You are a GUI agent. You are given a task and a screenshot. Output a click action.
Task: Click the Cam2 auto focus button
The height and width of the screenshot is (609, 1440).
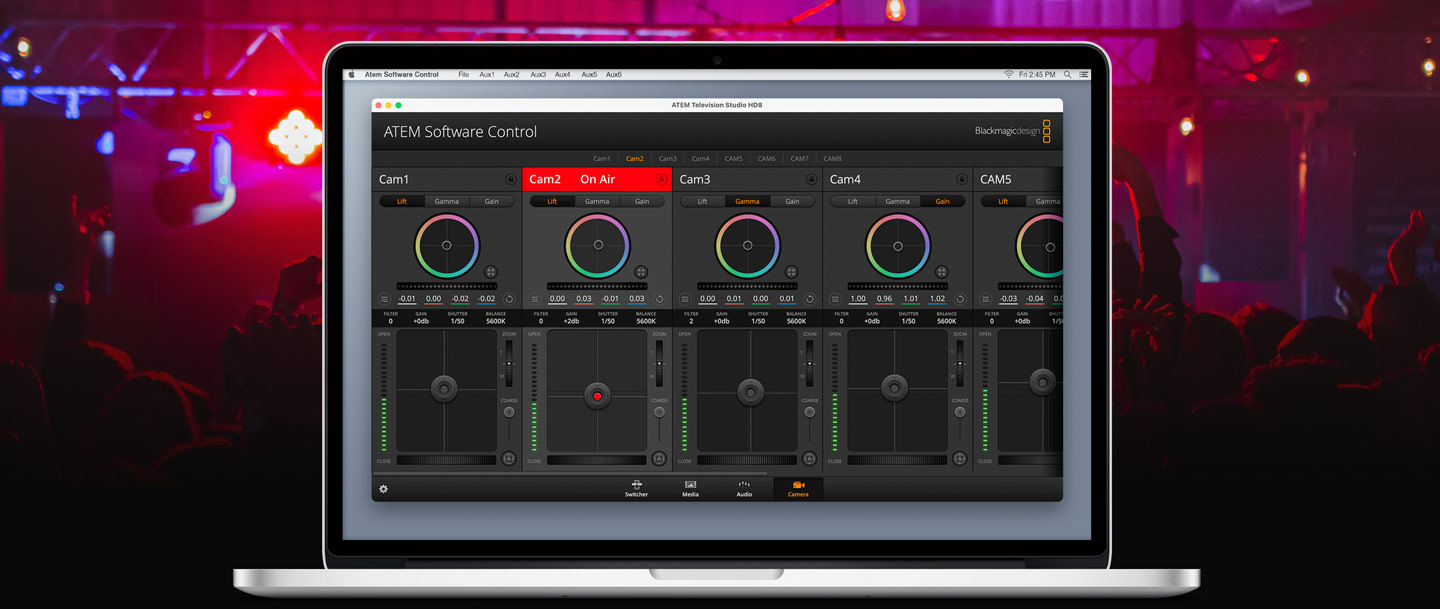click(659, 459)
